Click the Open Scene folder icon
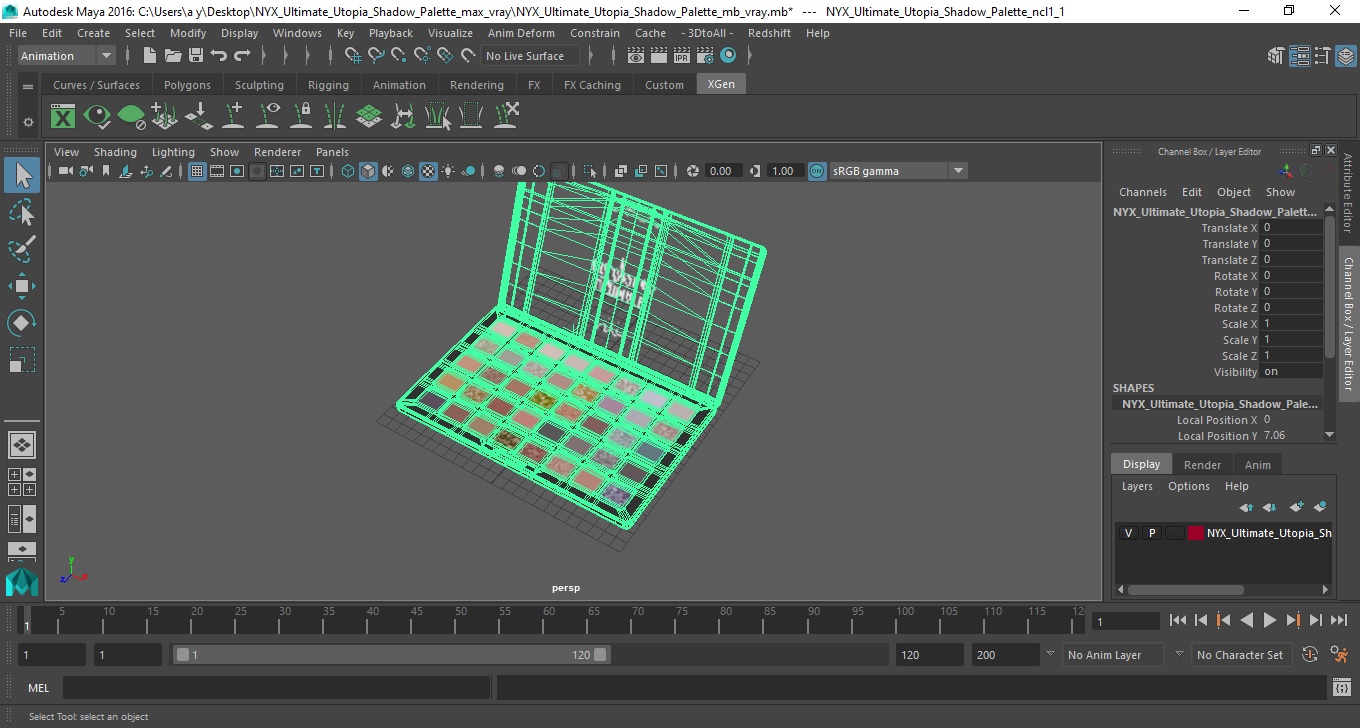The height and width of the screenshot is (728, 1360). tap(173, 56)
